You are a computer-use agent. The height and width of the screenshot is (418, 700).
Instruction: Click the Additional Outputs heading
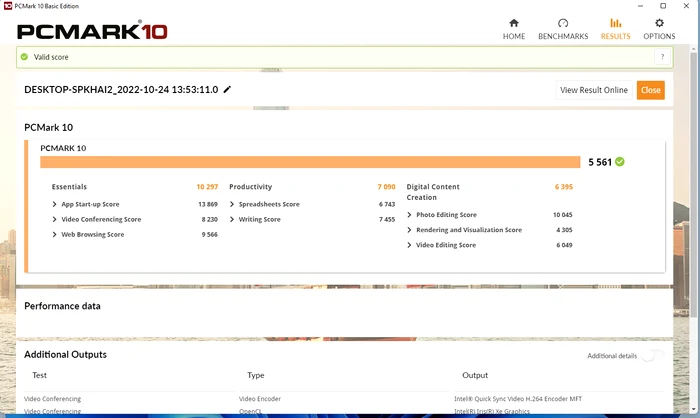point(66,355)
